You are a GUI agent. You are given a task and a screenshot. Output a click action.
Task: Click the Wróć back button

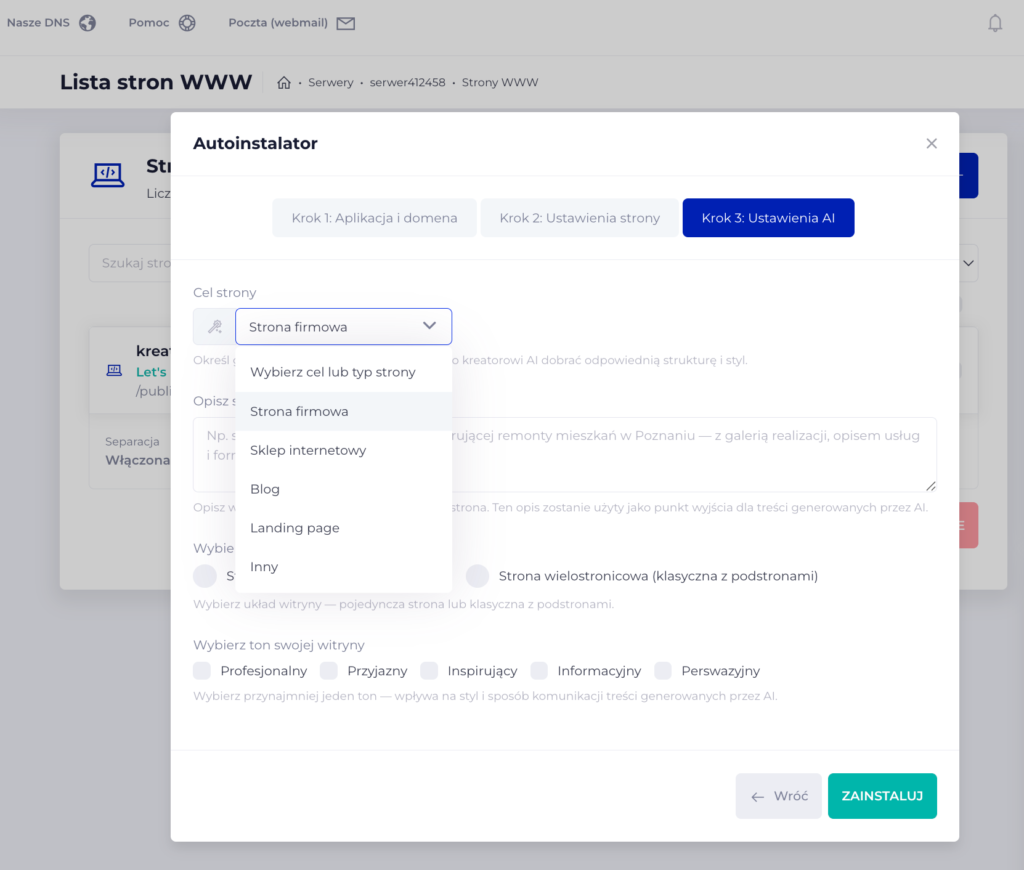pyautogui.click(x=778, y=796)
